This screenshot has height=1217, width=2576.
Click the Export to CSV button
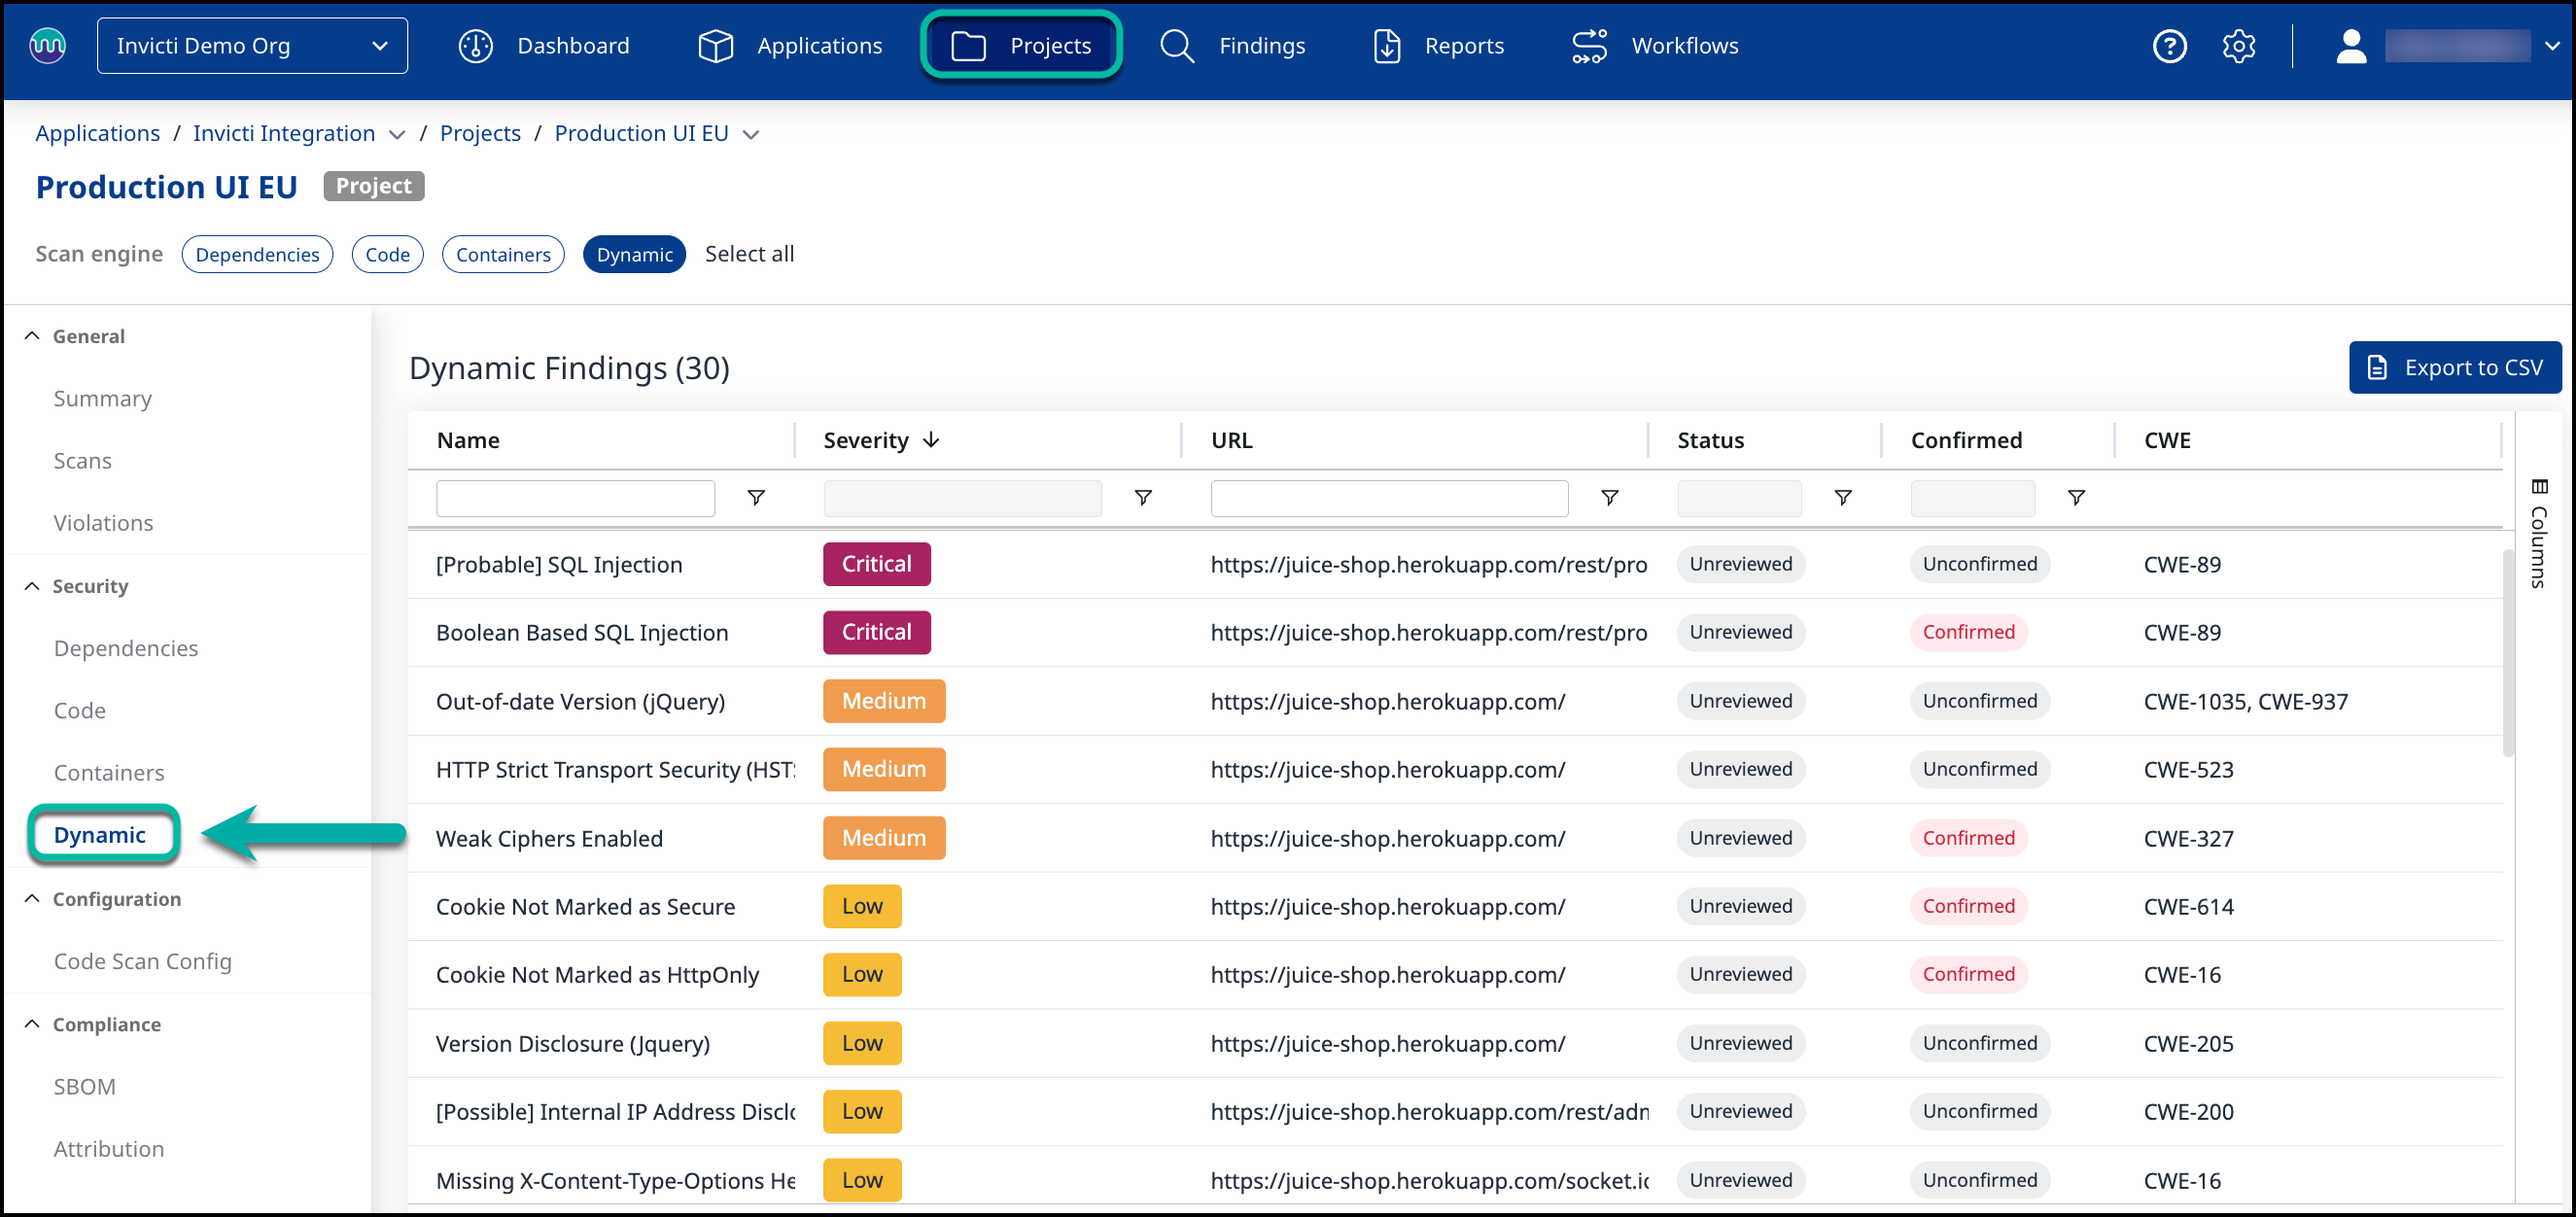[x=2454, y=367]
